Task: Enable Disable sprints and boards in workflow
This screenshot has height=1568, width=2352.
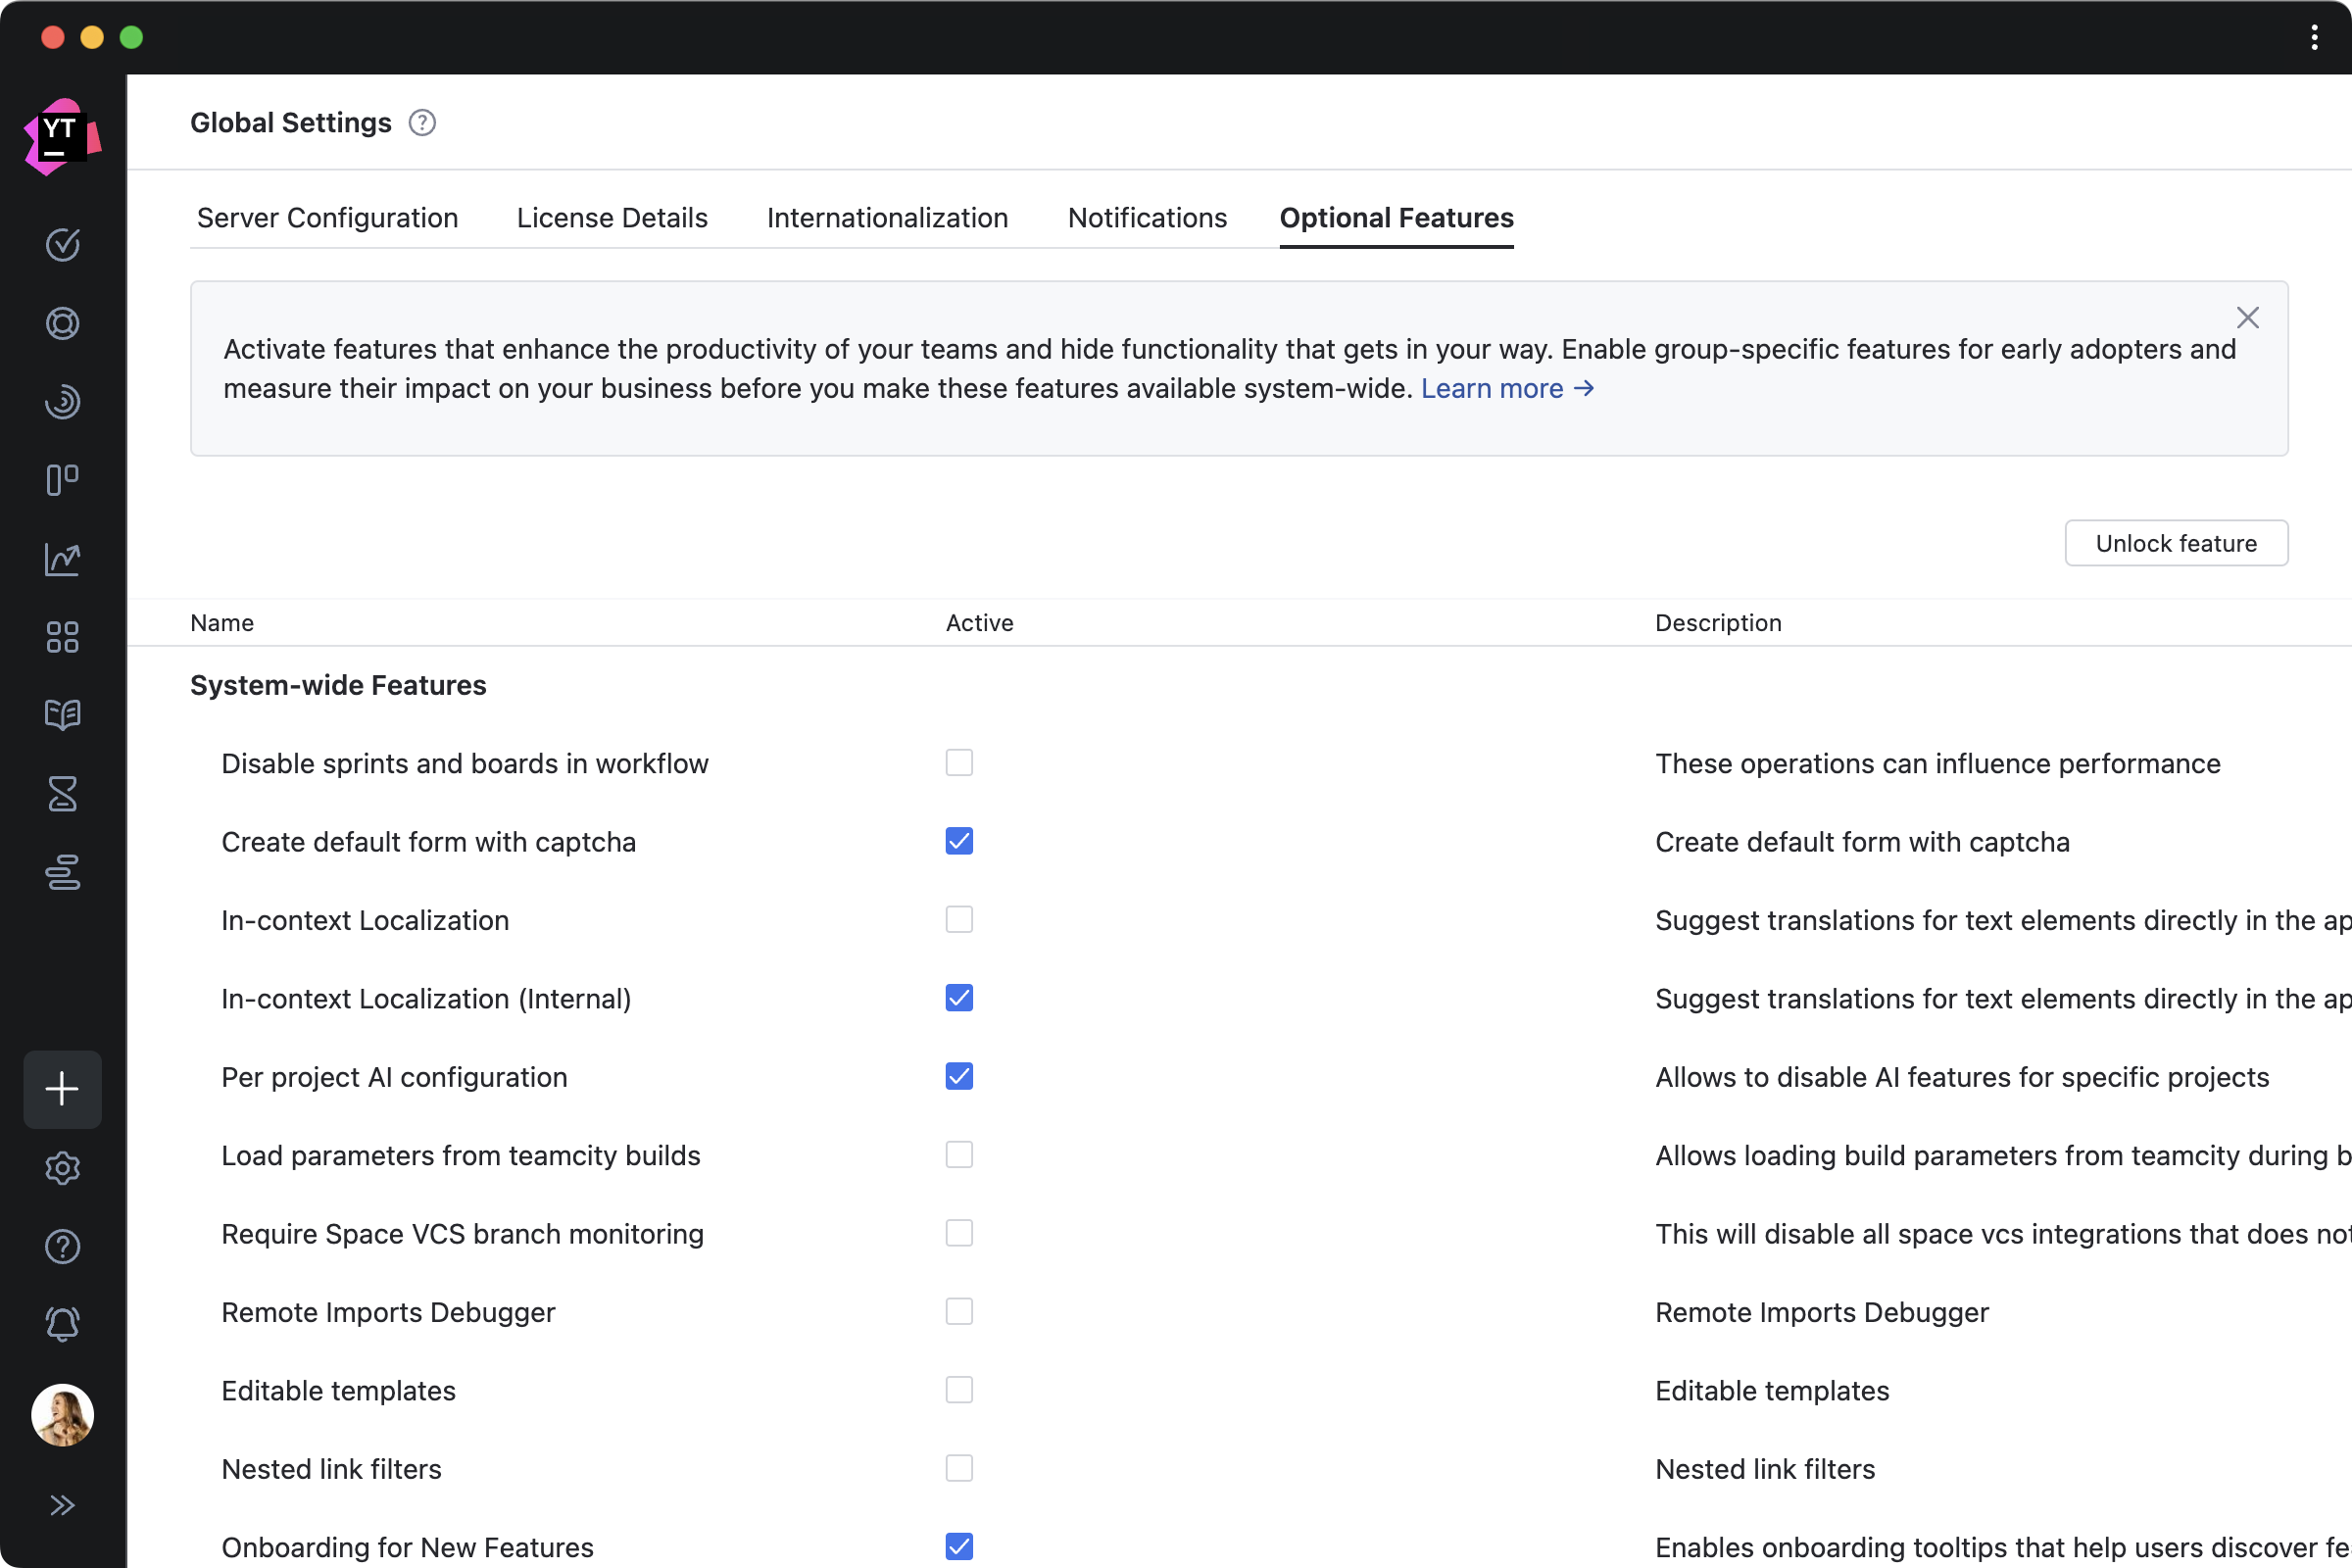Action: pyautogui.click(x=958, y=763)
